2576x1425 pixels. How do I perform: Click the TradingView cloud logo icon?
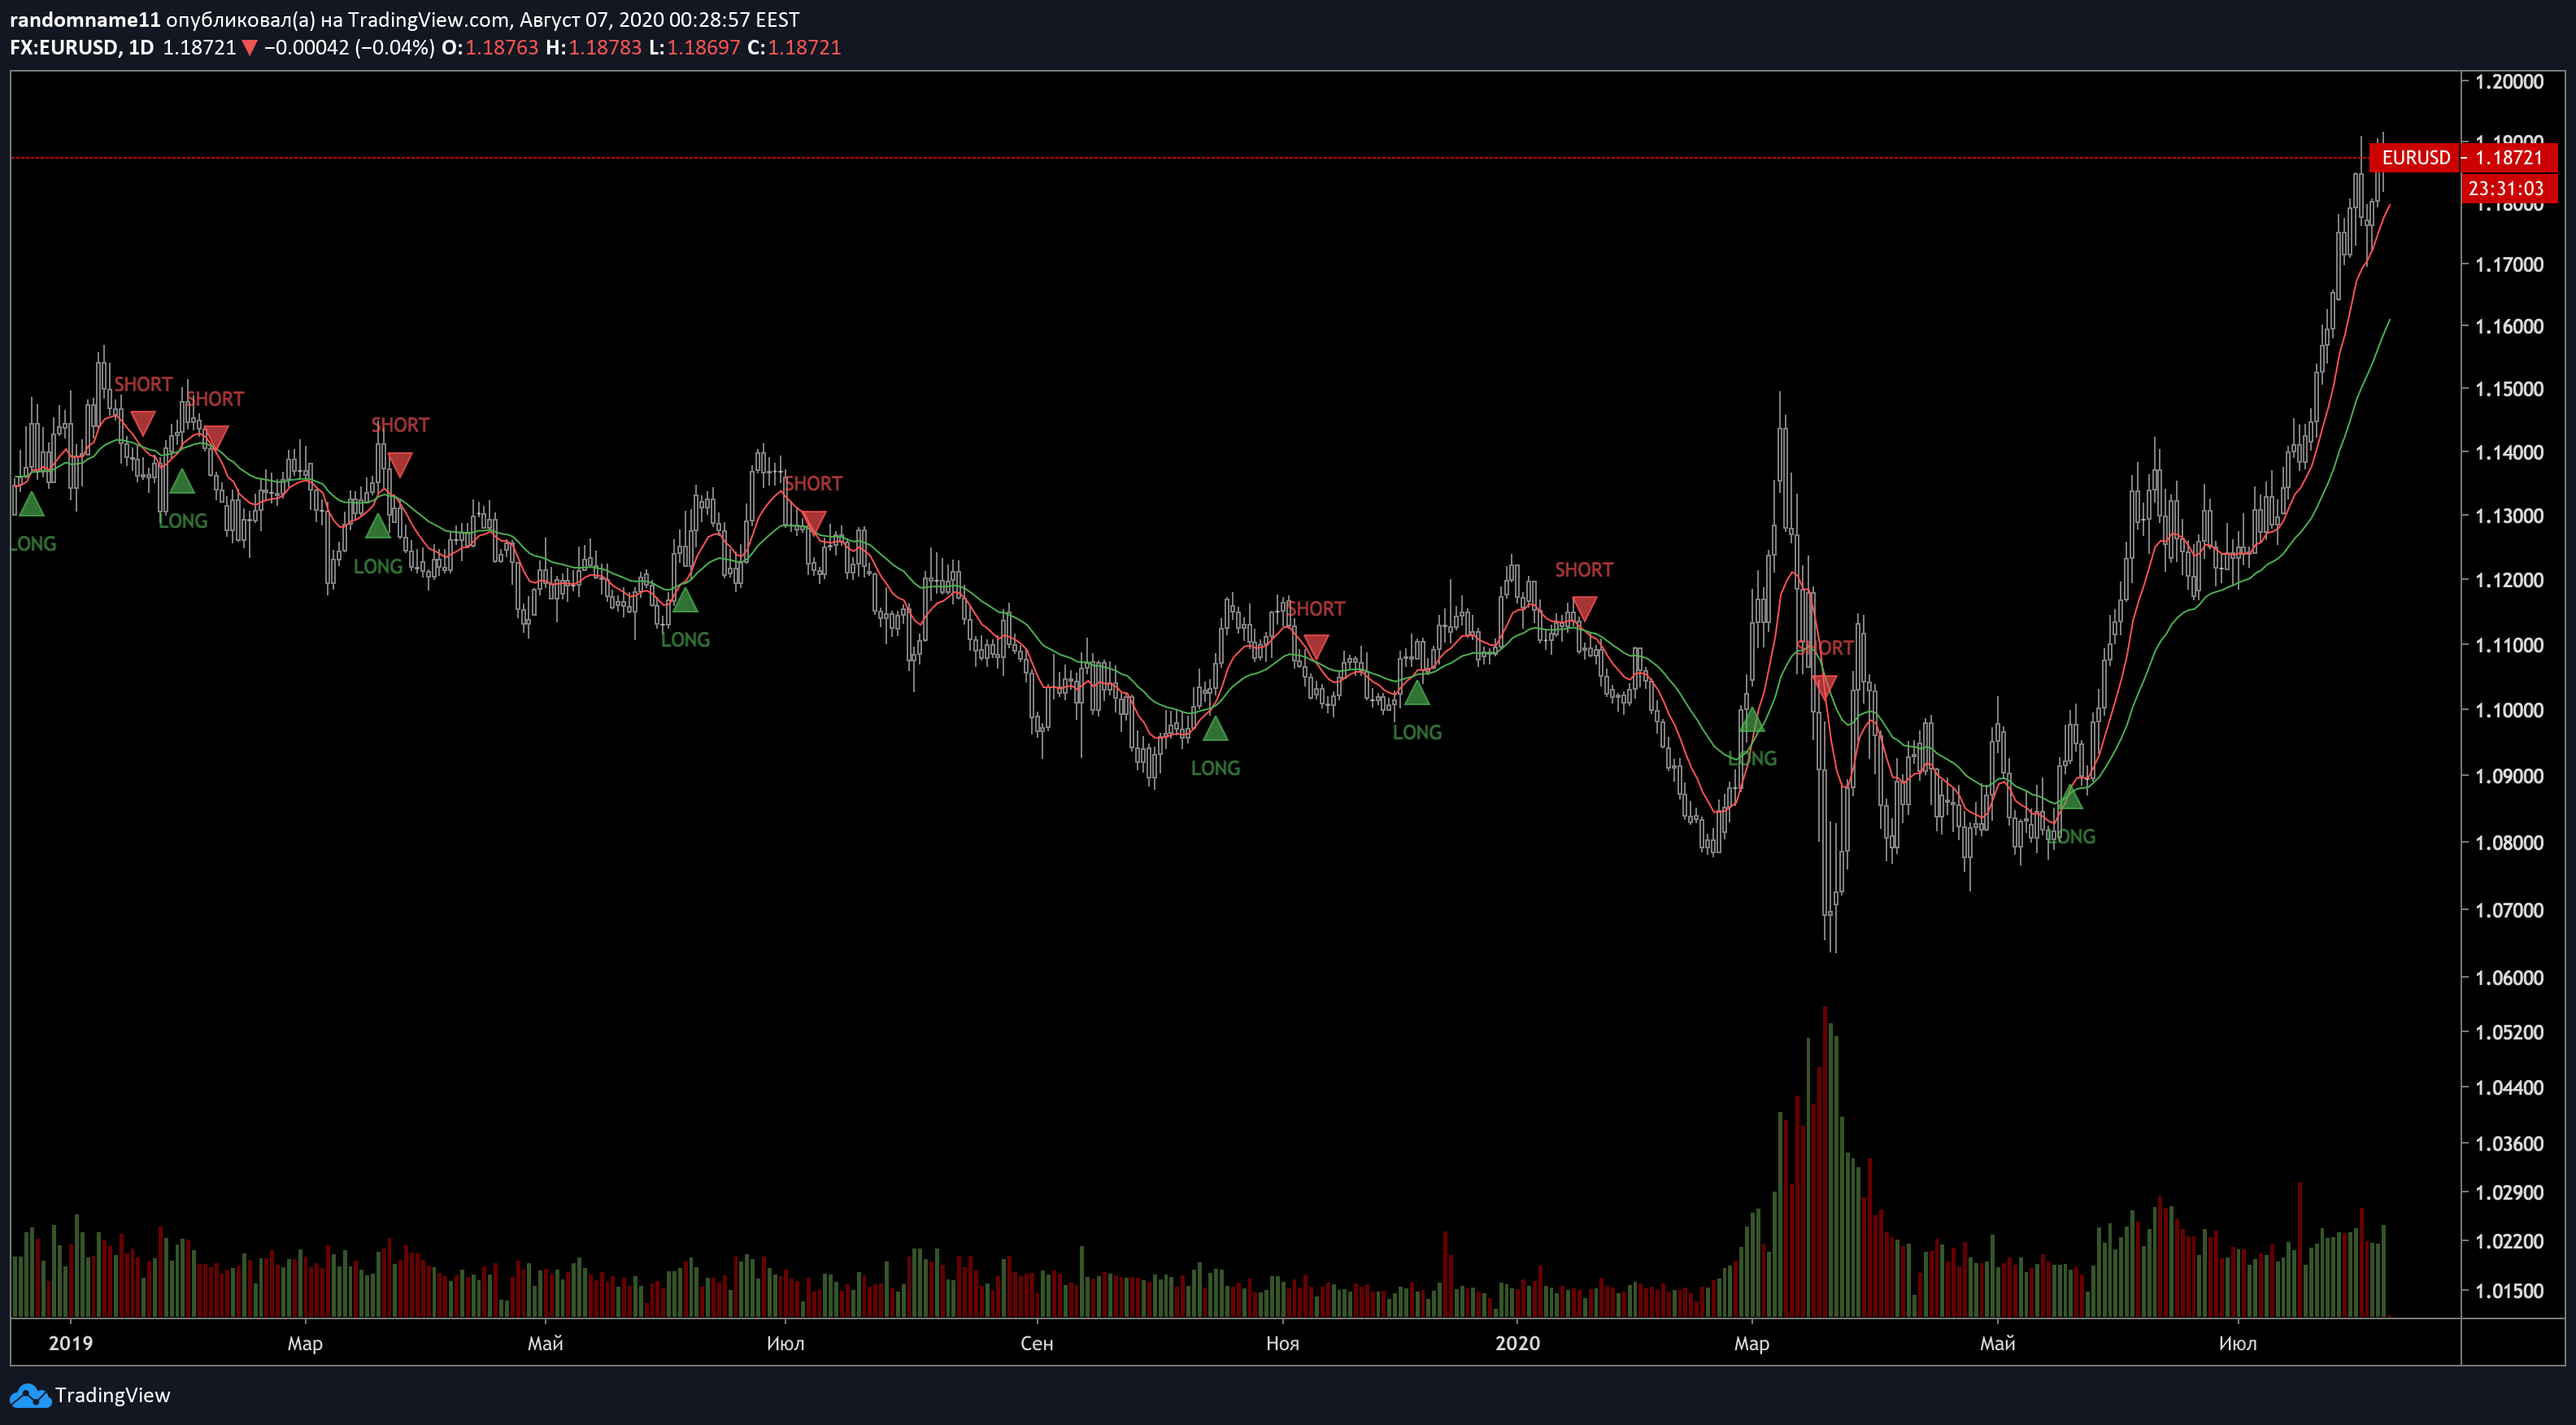coord(29,1396)
